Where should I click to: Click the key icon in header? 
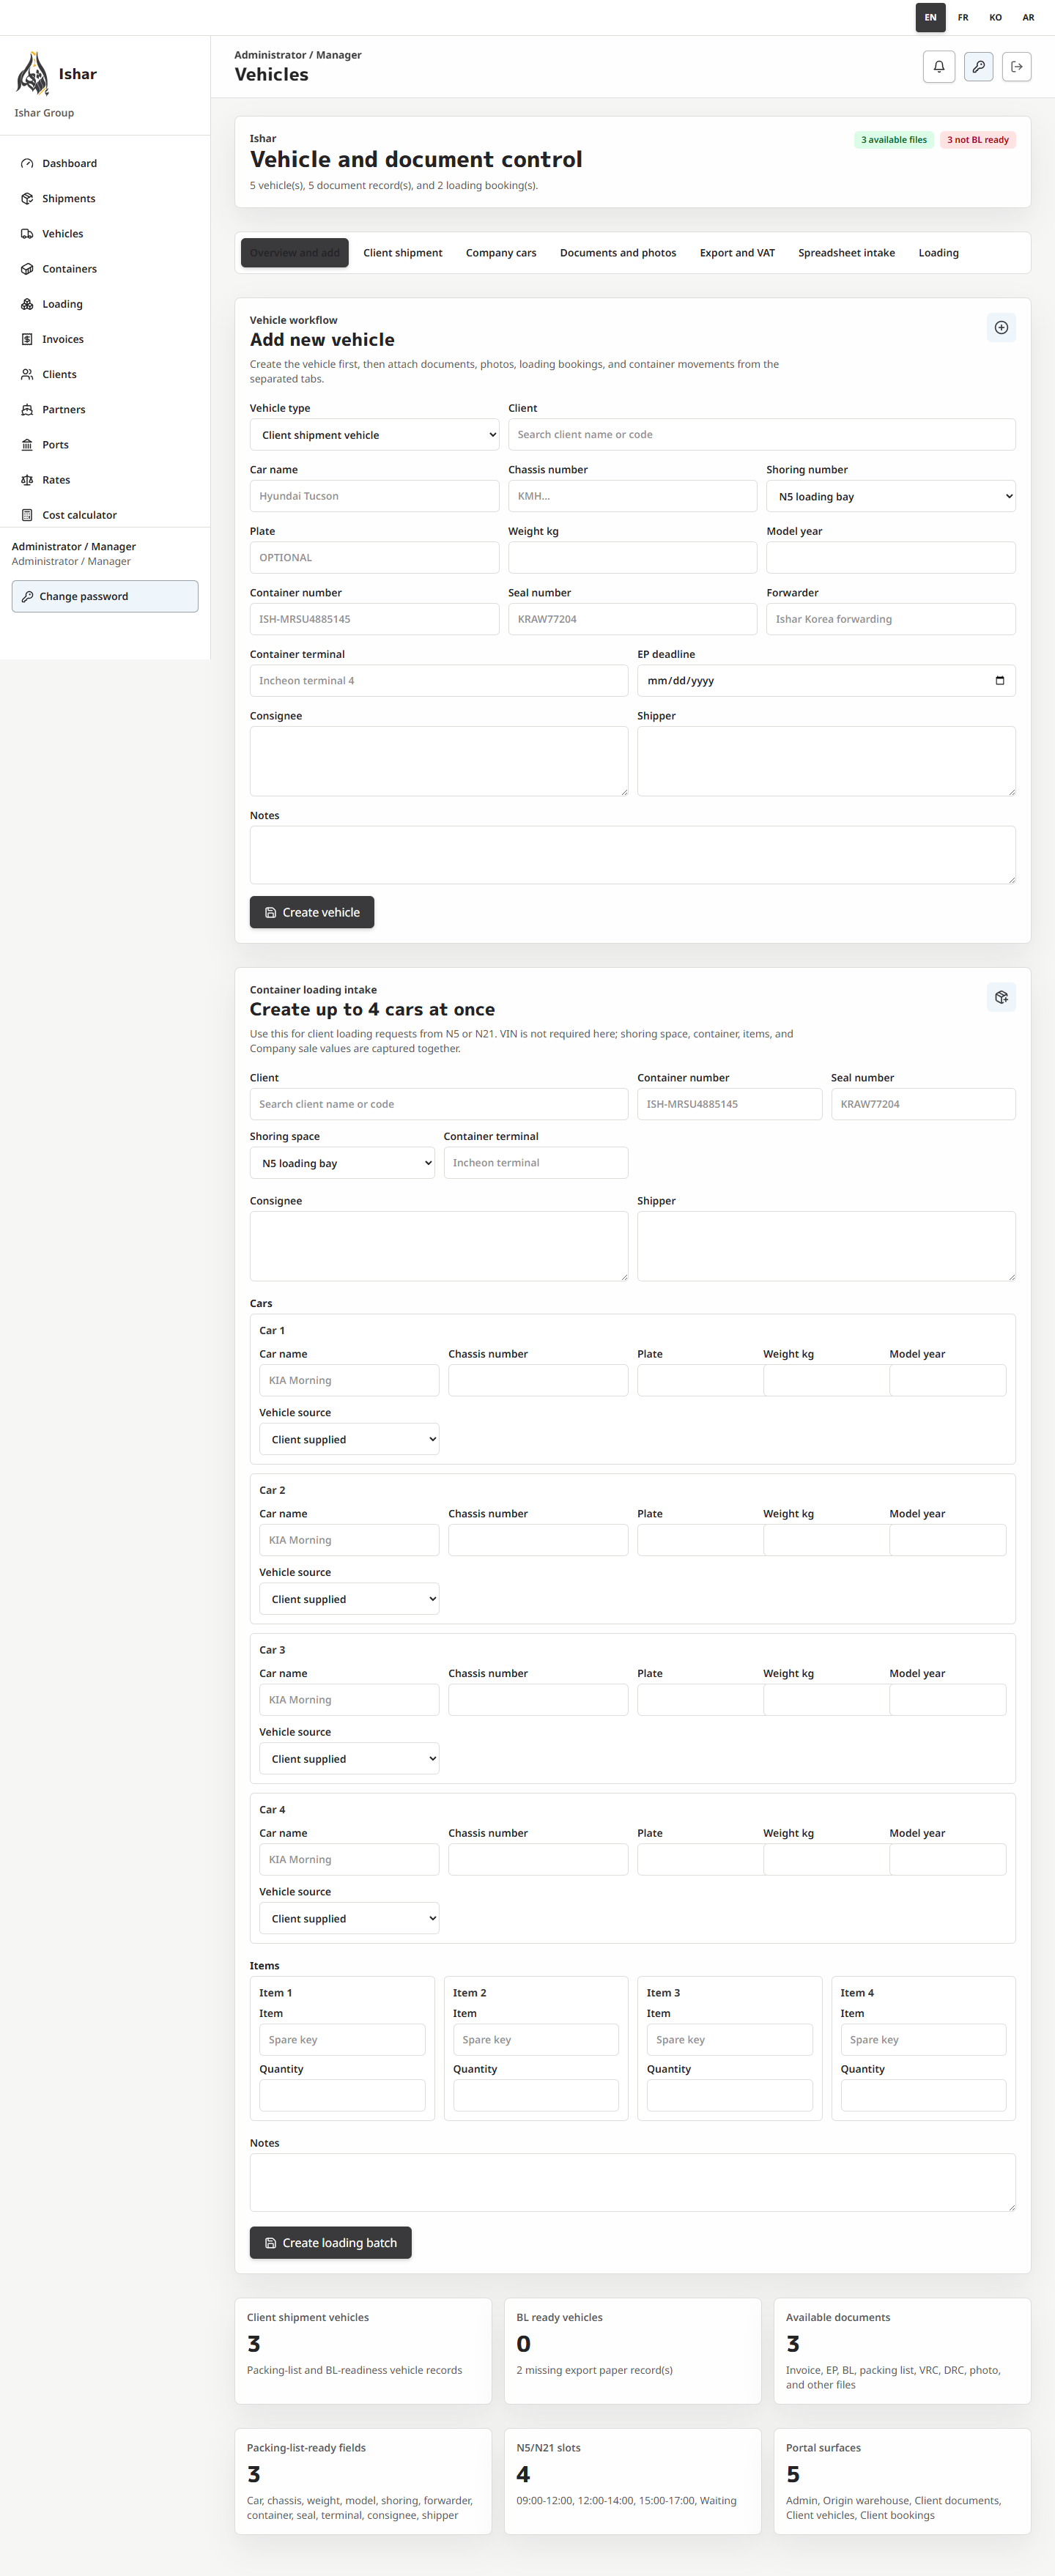pos(978,67)
